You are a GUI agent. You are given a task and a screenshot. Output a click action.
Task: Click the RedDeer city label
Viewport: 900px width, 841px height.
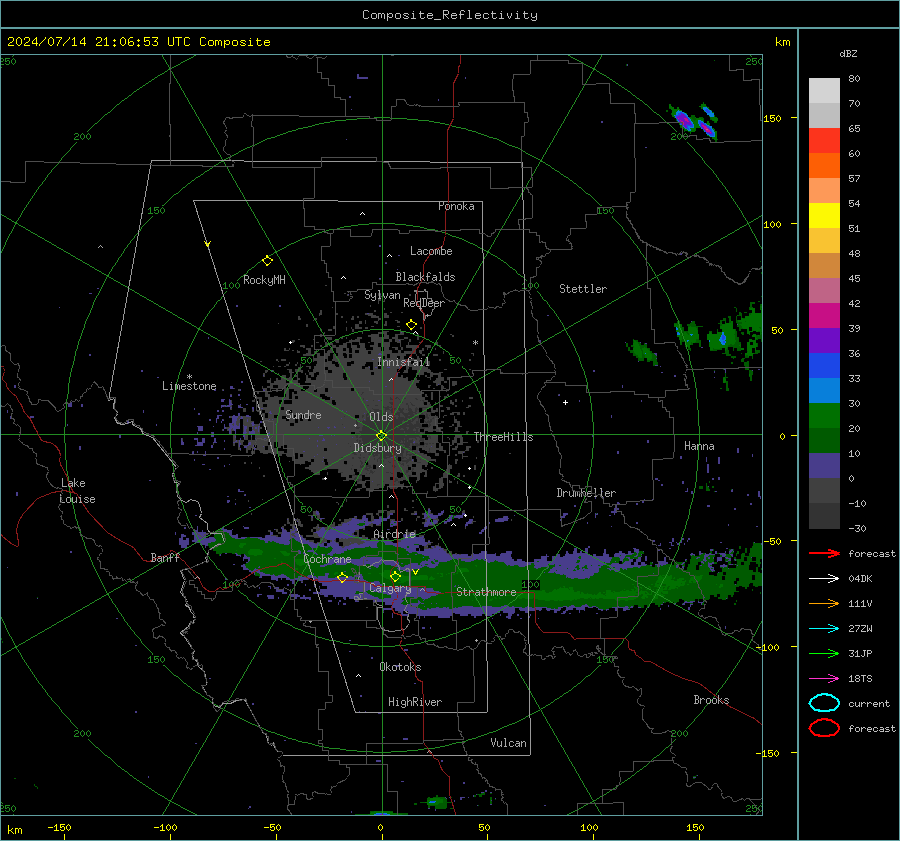point(424,303)
